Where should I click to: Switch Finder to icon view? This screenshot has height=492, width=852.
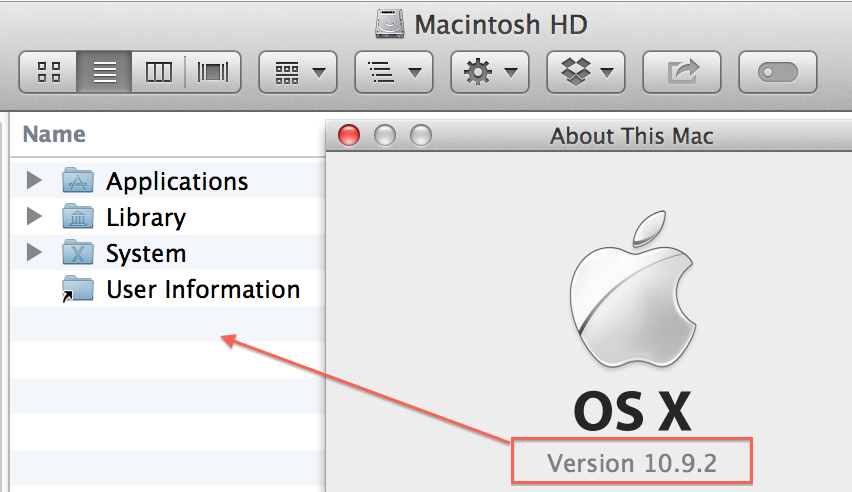(48, 72)
